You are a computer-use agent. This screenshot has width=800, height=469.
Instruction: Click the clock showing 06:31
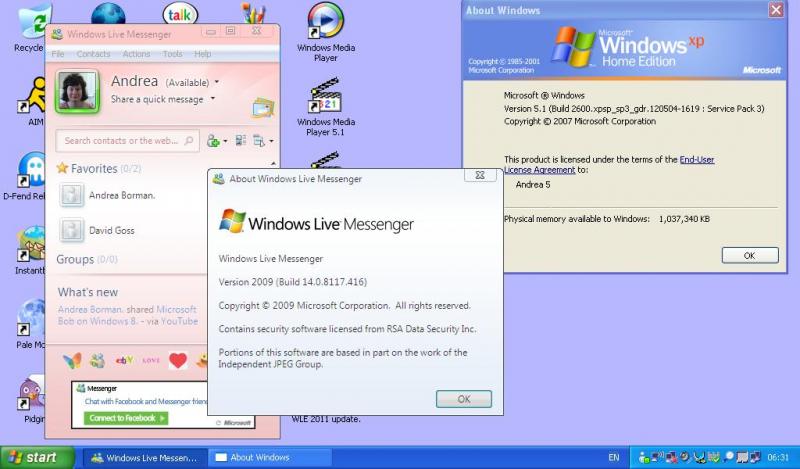[x=779, y=458]
